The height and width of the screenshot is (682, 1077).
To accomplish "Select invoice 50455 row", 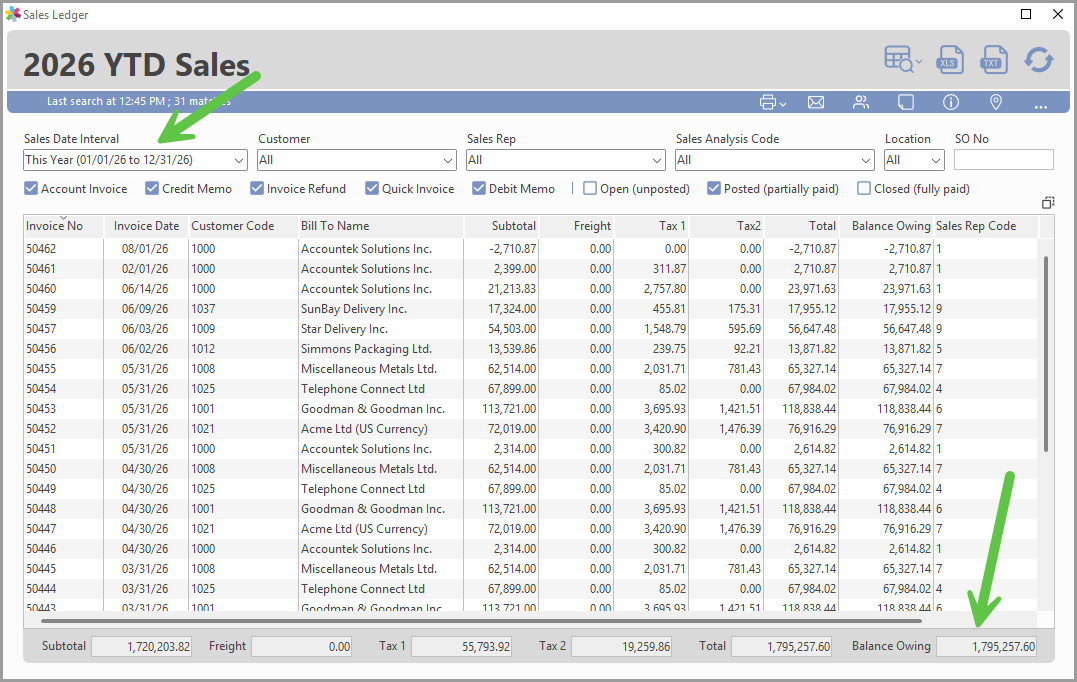I will pyautogui.click(x=530, y=369).
